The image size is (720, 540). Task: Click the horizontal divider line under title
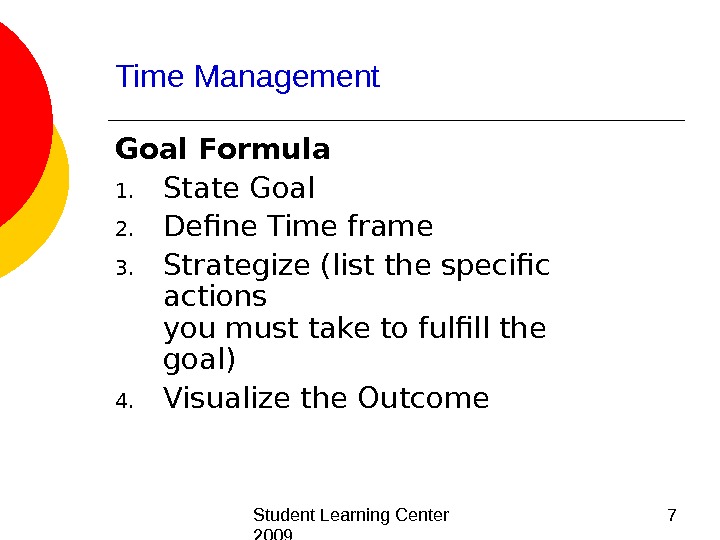click(x=400, y=121)
